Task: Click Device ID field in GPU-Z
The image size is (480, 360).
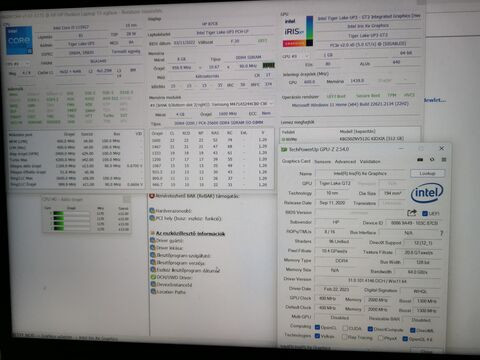Action: click(414, 223)
